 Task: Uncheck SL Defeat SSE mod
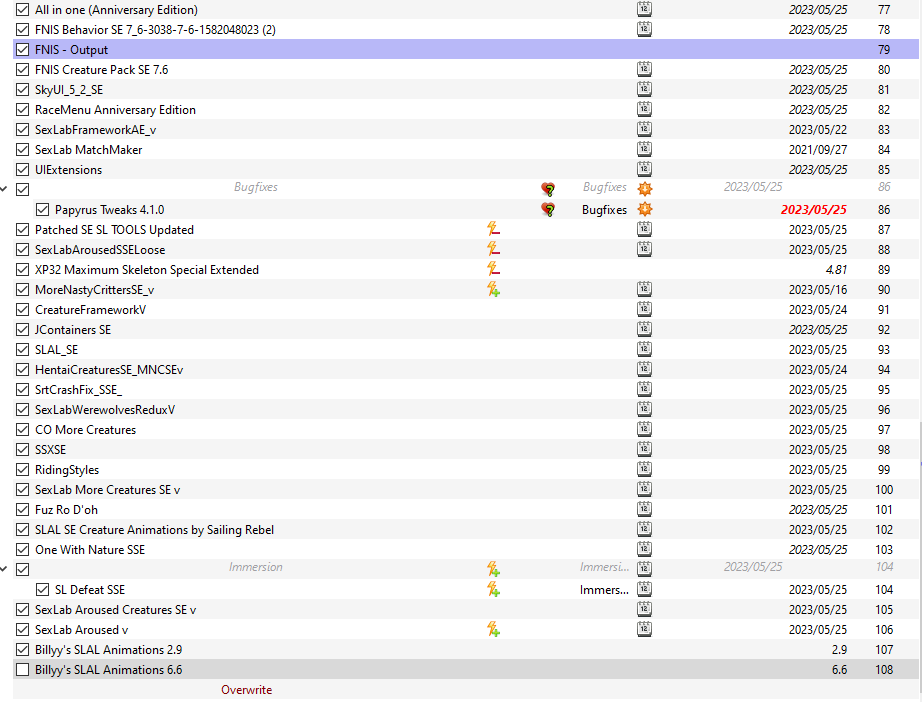tap(42, 589)
